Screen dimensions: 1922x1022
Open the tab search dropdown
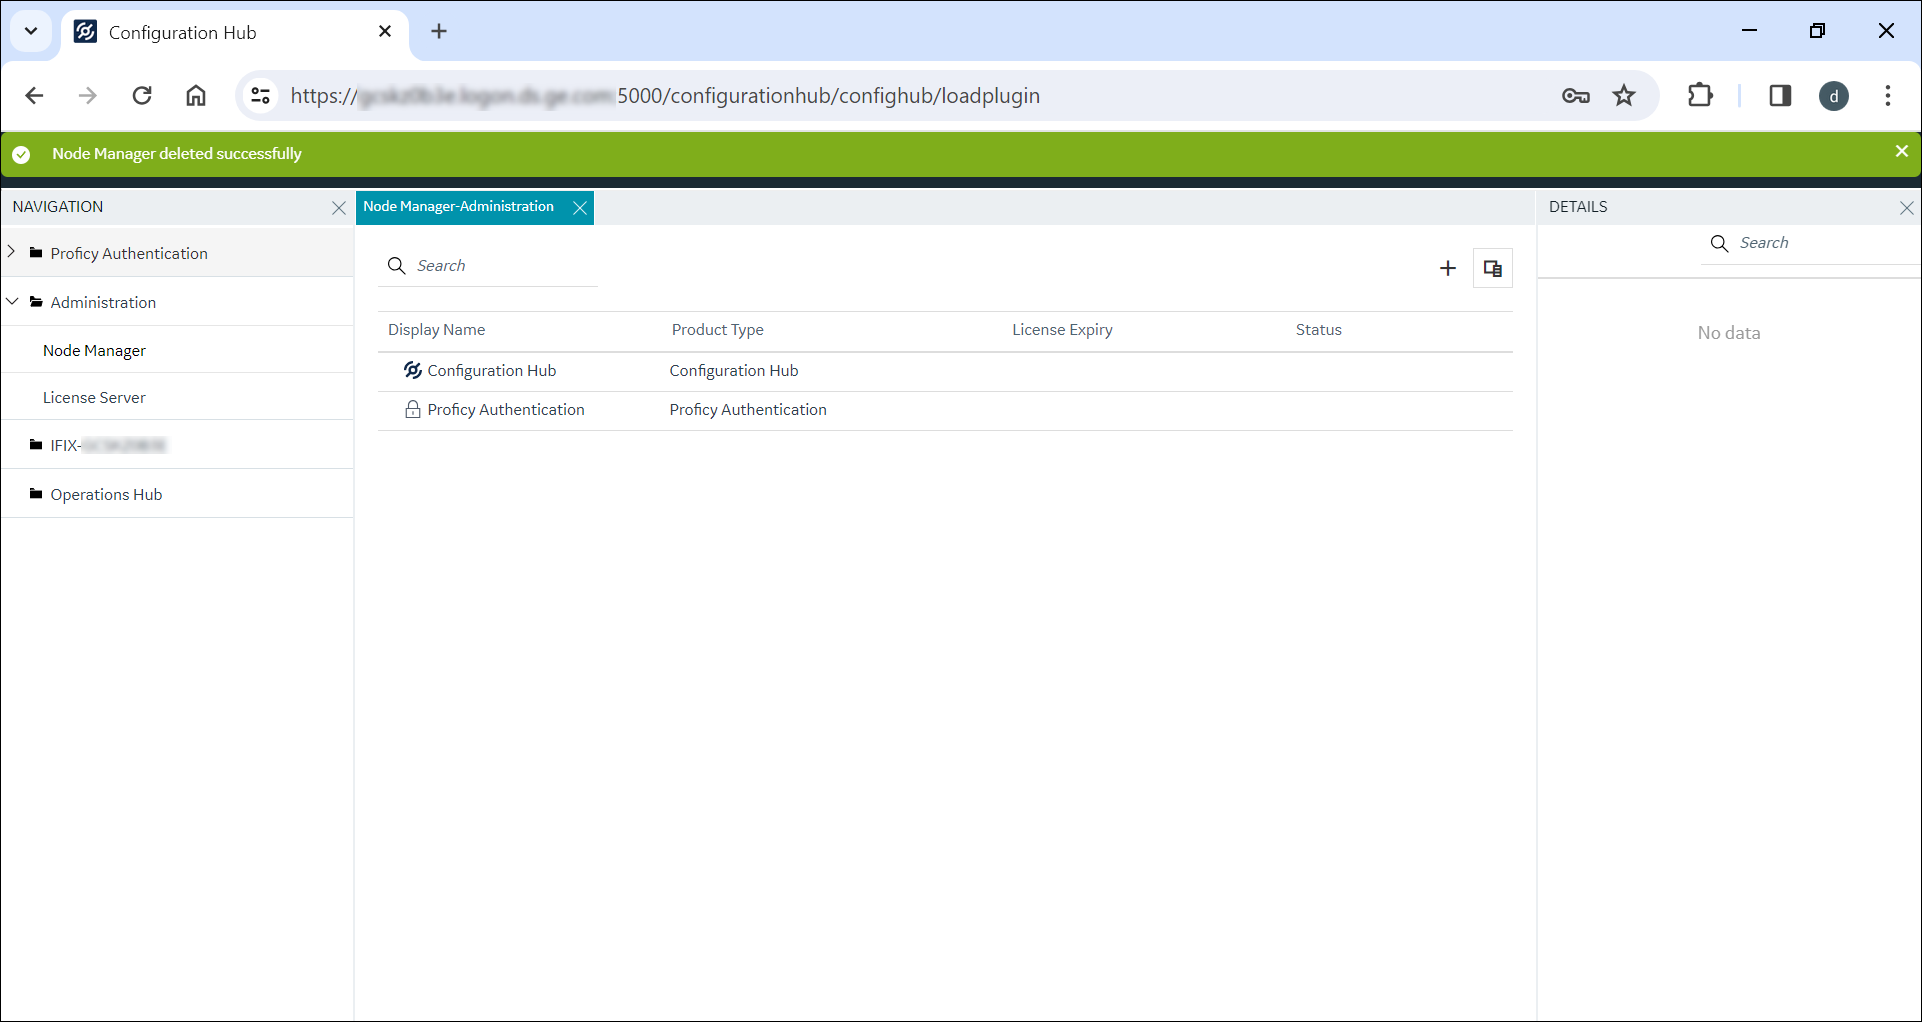(31, 31)
